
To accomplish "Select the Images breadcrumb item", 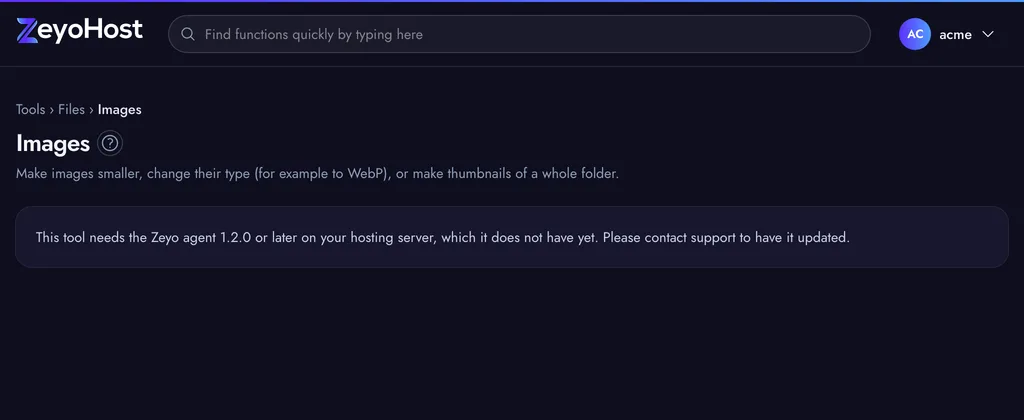I will [120, 110].
